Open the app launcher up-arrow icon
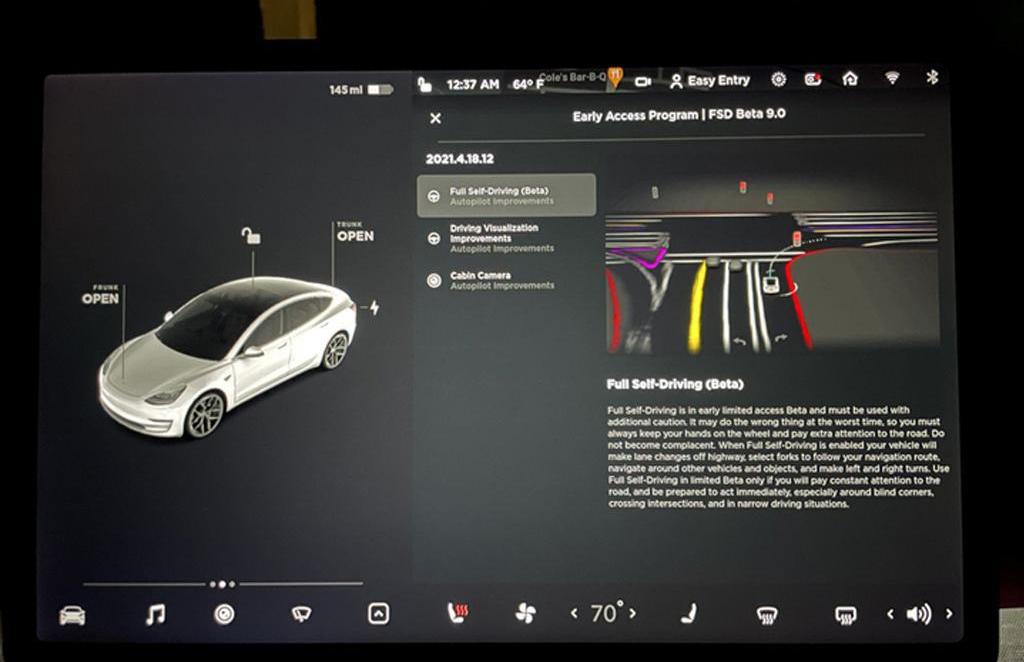The width and height of the screenshot is (1024, 662). pos(379,614)
